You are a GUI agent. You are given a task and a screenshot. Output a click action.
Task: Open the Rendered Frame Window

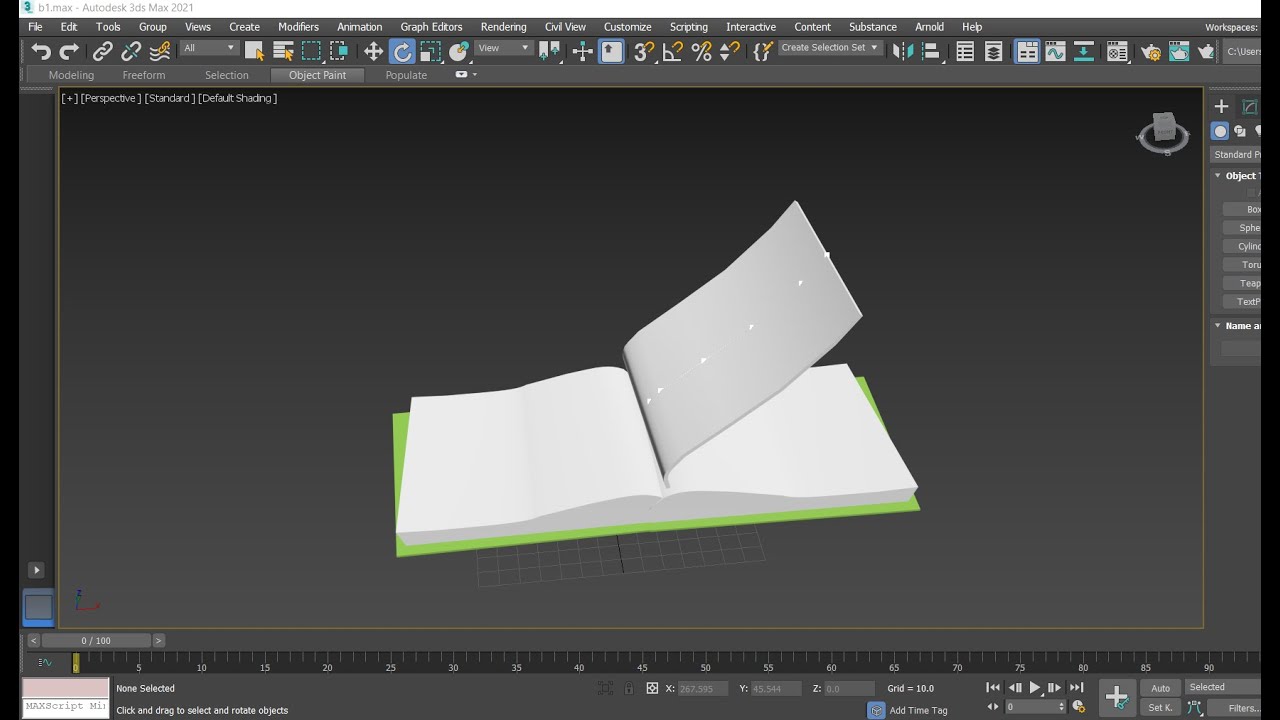pos(1179,51)
